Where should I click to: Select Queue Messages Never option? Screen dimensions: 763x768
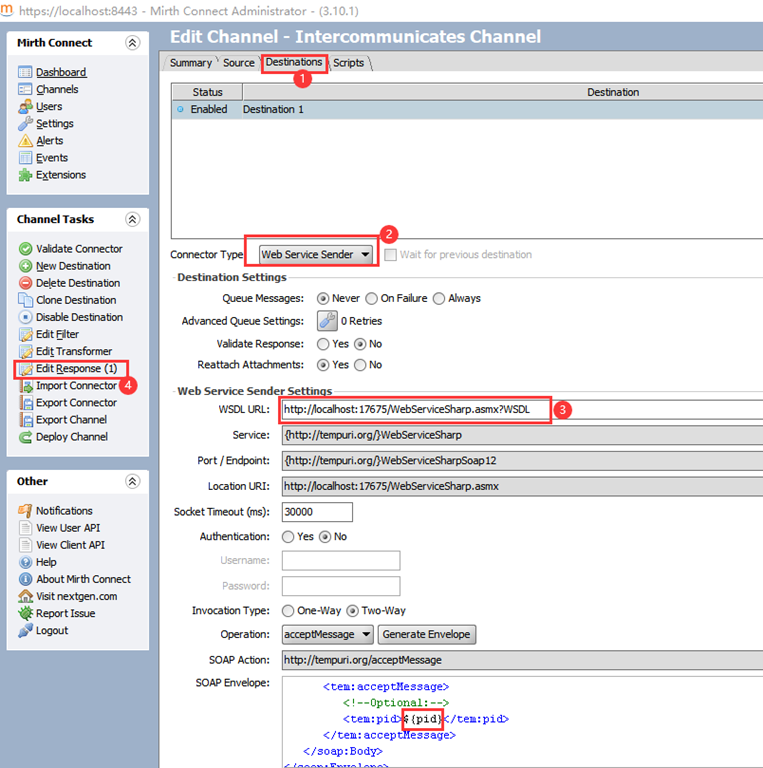(x=323, y=298)
